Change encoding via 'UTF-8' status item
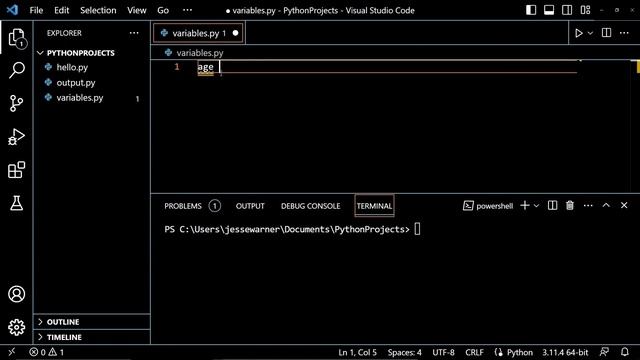Image resolution: width=640 pixels, height=360 pixels. pyautogui.click(x=443, y=352)
